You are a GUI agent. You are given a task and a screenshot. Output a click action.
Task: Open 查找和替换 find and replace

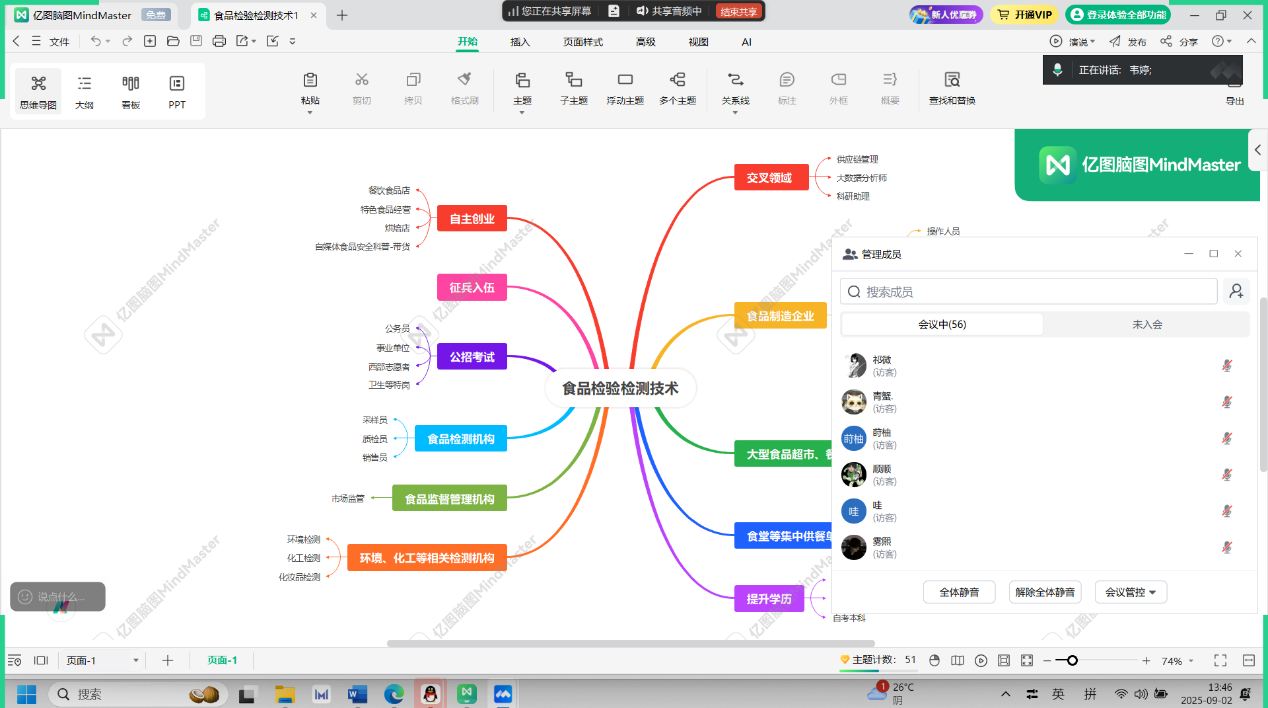pos(951,88)
